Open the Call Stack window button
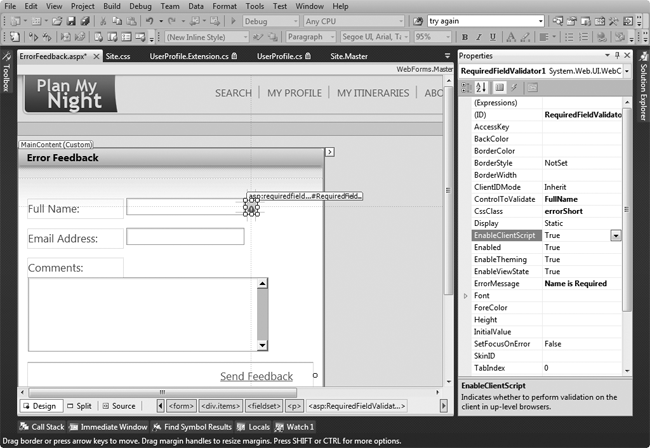This screenshot has height=448, width=650. (x=42, y=427)
